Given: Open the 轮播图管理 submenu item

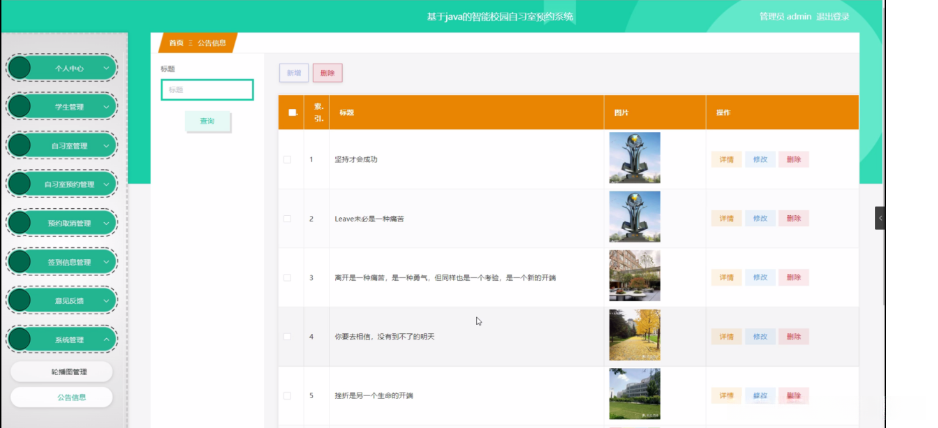Looking at the screenshot, I should pyautogui.click(x=62, y=372).
